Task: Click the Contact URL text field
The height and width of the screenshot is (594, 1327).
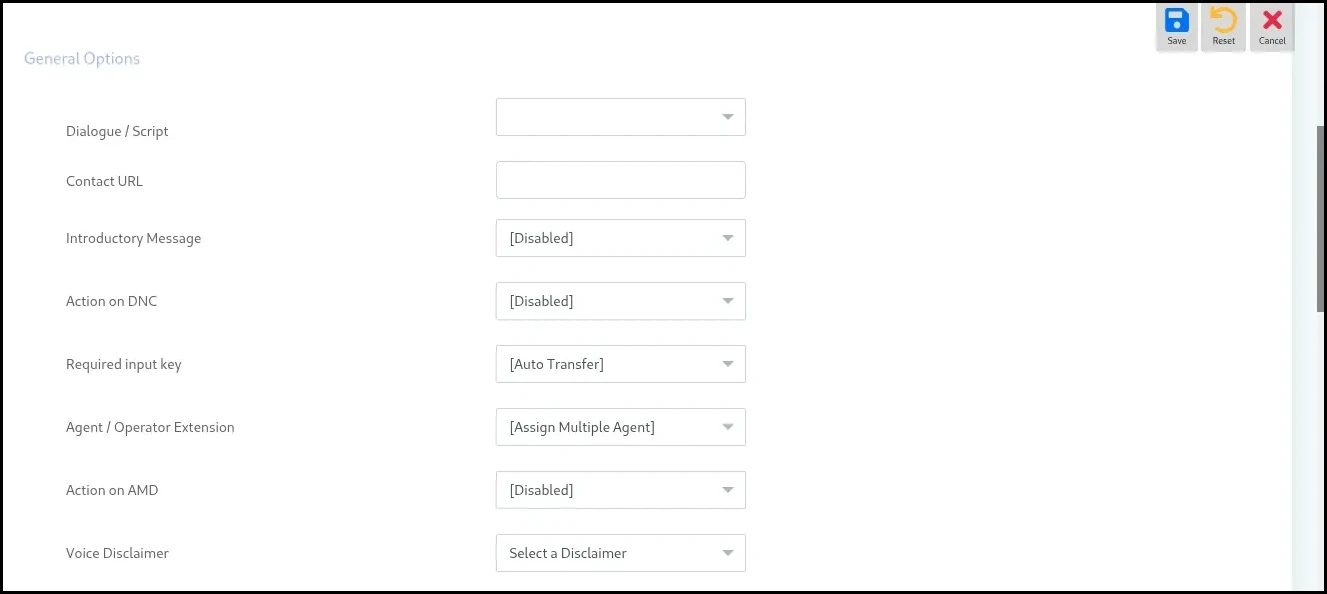Action: [620, 180]
